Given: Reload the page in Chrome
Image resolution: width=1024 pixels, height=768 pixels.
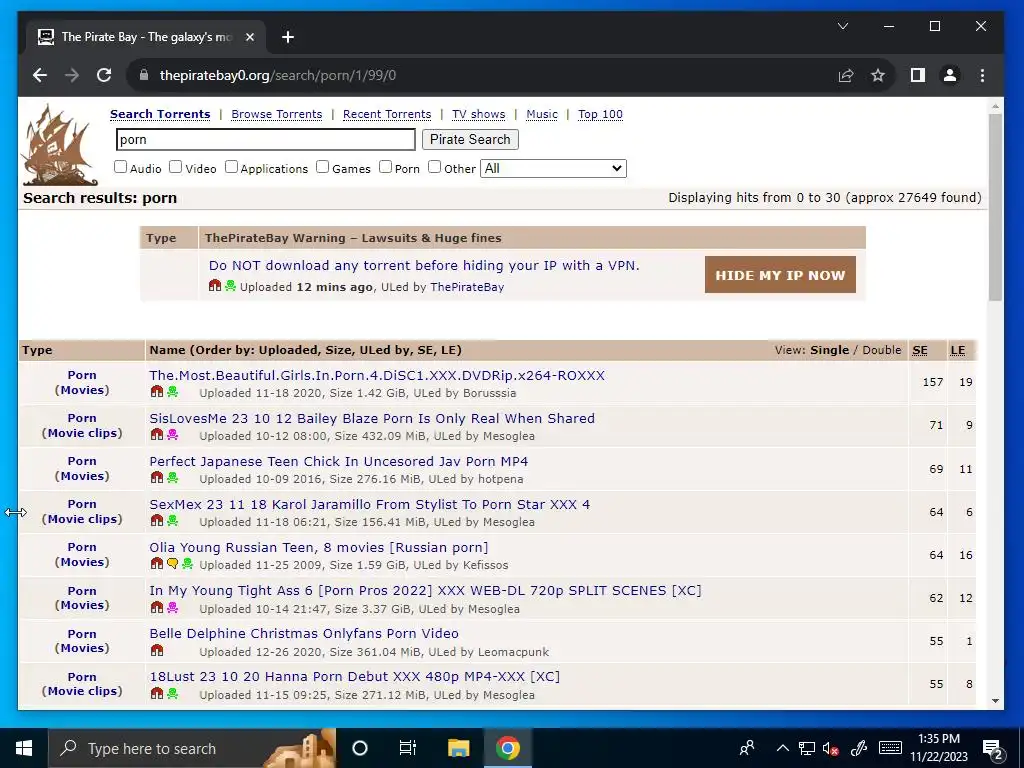Looking at the screenshot, I should 104,75.
